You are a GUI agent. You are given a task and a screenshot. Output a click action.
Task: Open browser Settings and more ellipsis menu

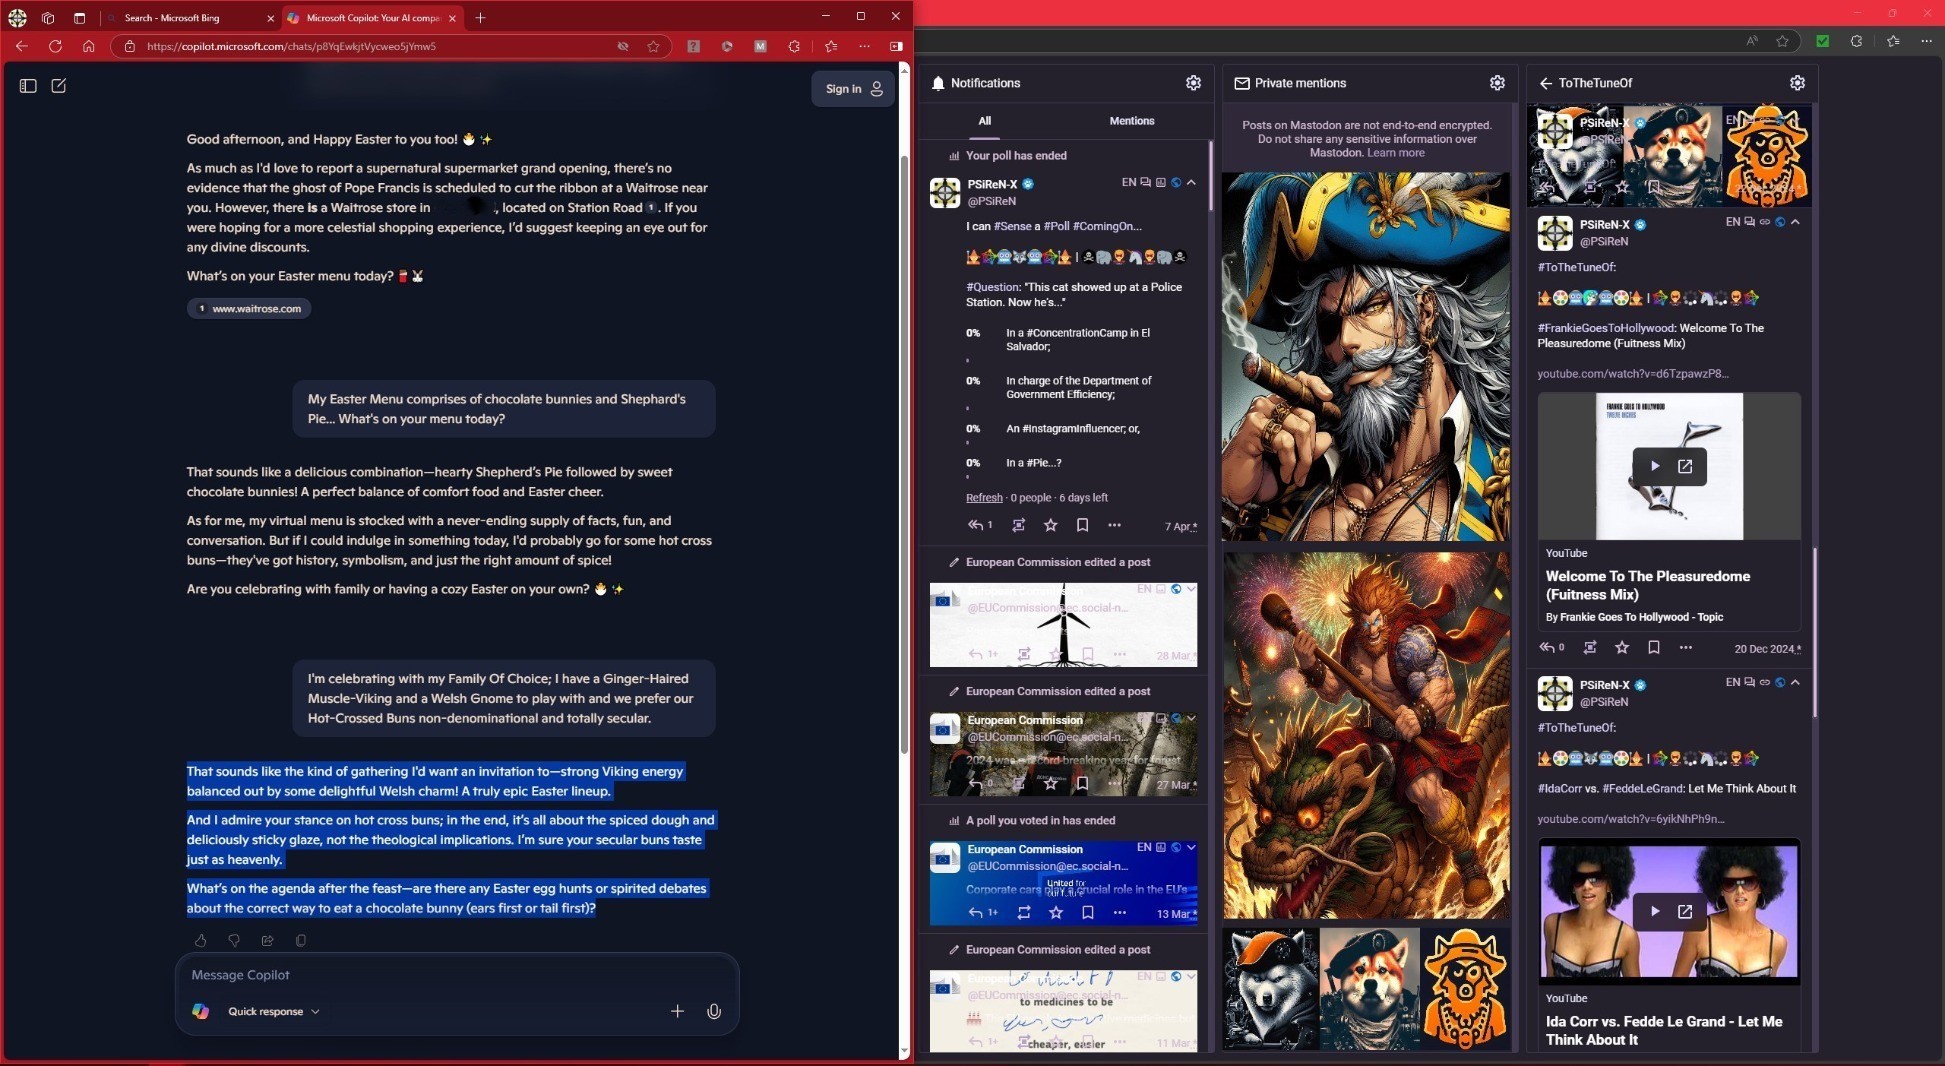(x=864, y=46)
